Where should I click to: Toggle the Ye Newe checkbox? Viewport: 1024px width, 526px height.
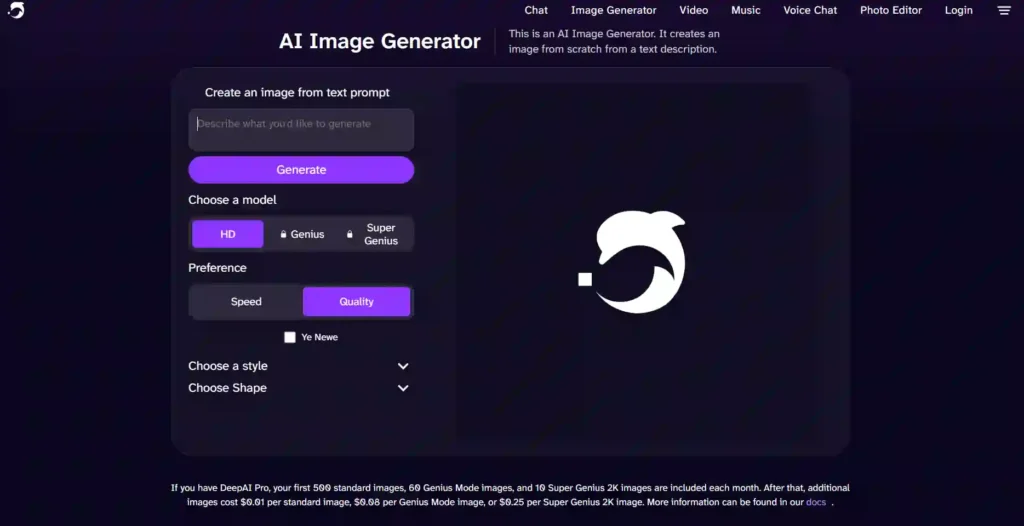[x=290, y=337]
